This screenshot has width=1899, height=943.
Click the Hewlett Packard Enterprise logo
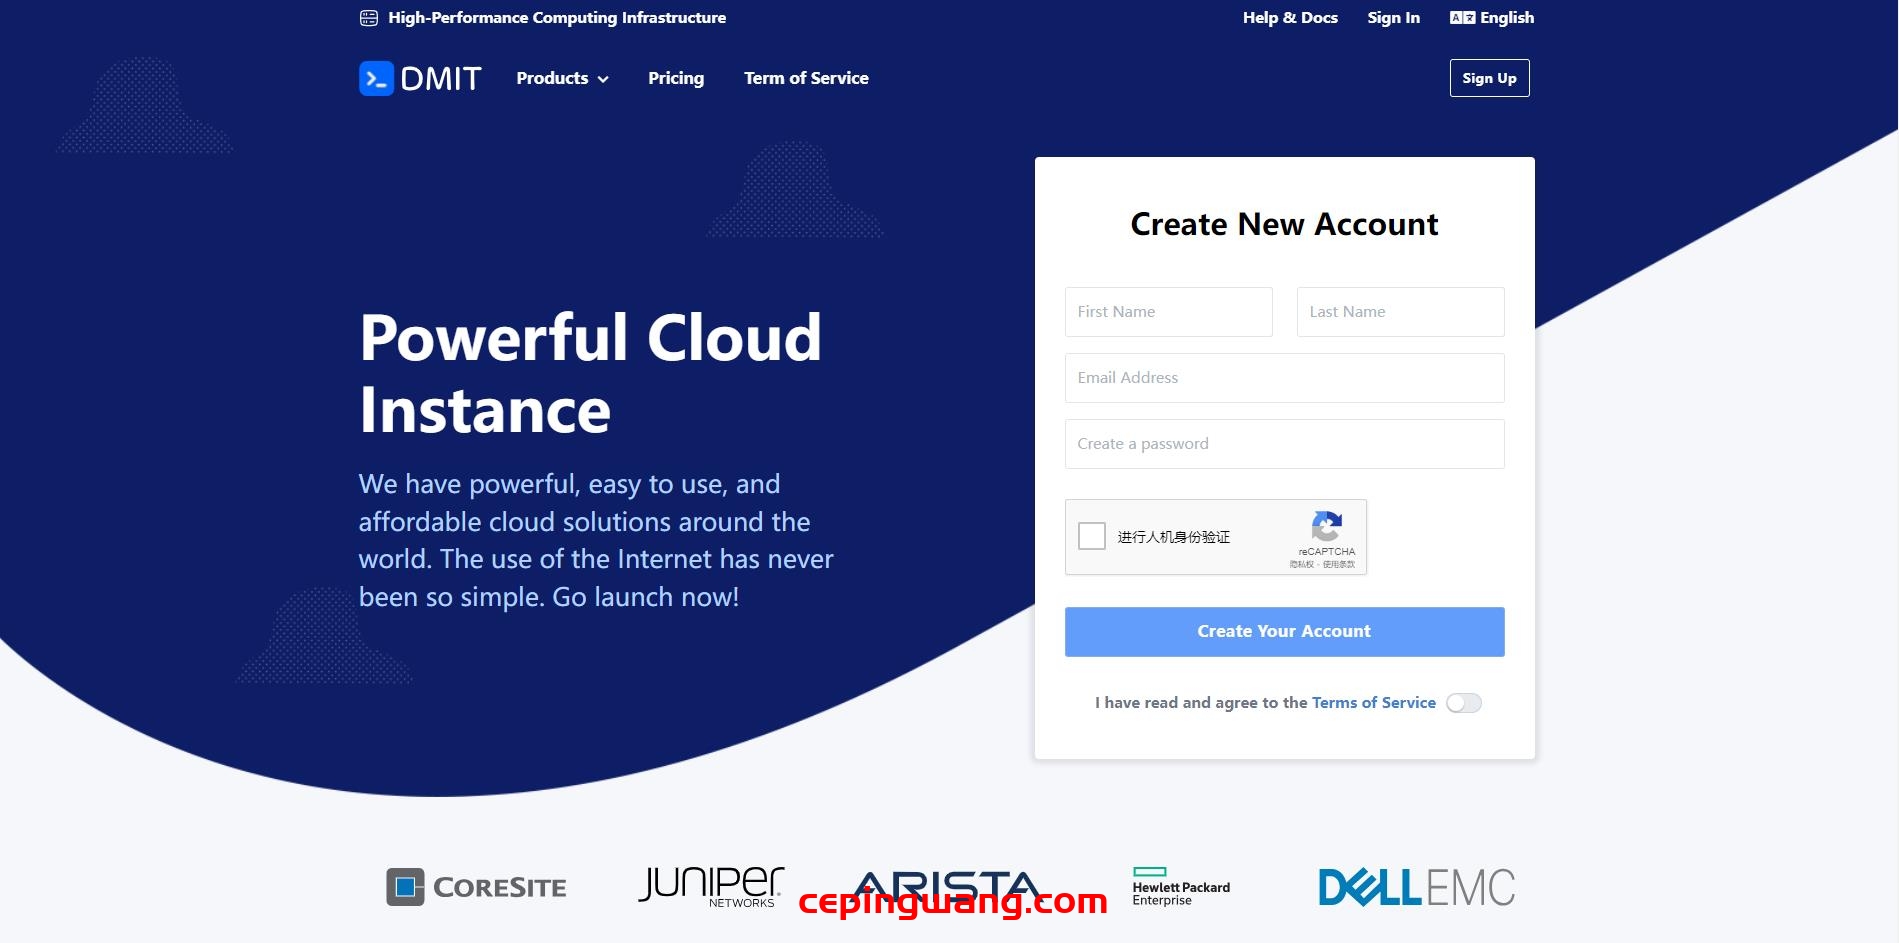(1180, 887)
